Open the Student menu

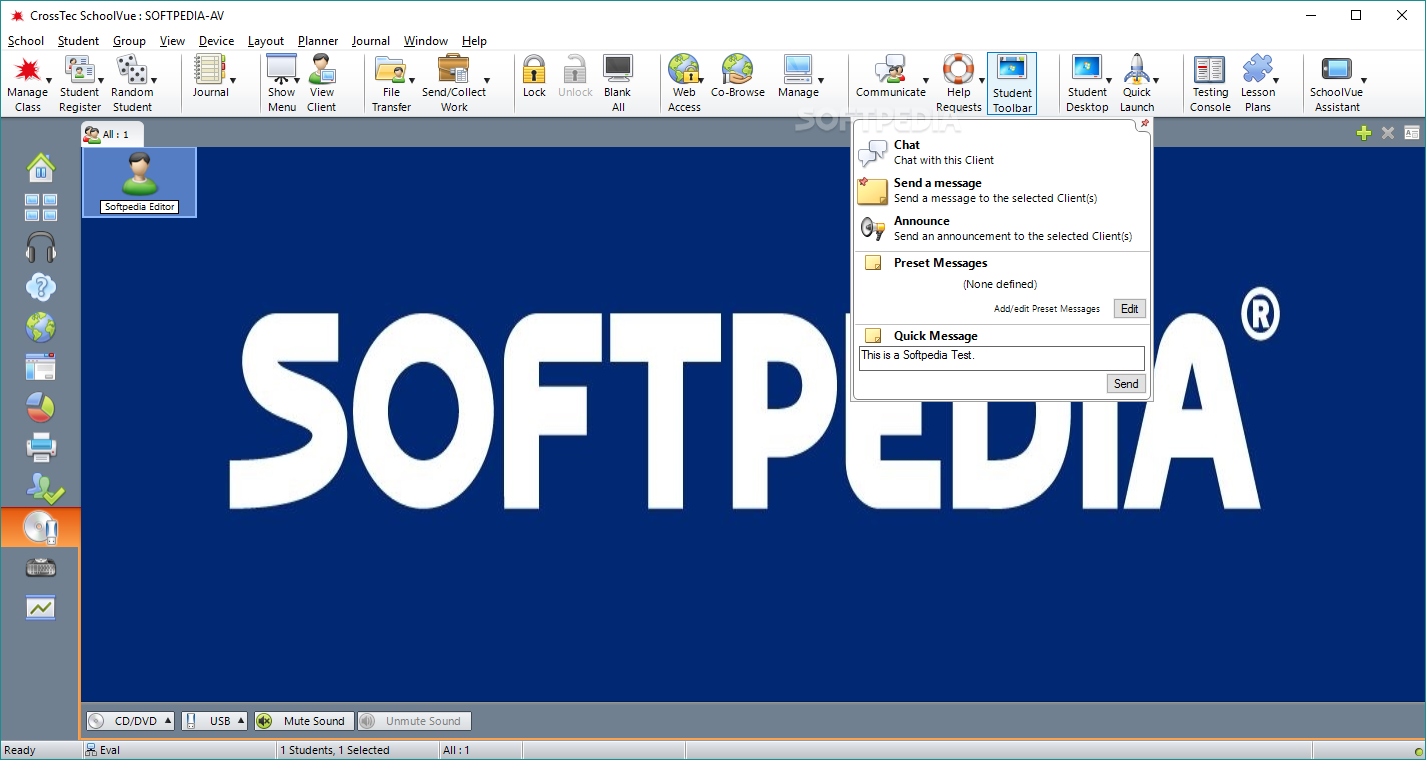tap(78, 41)
